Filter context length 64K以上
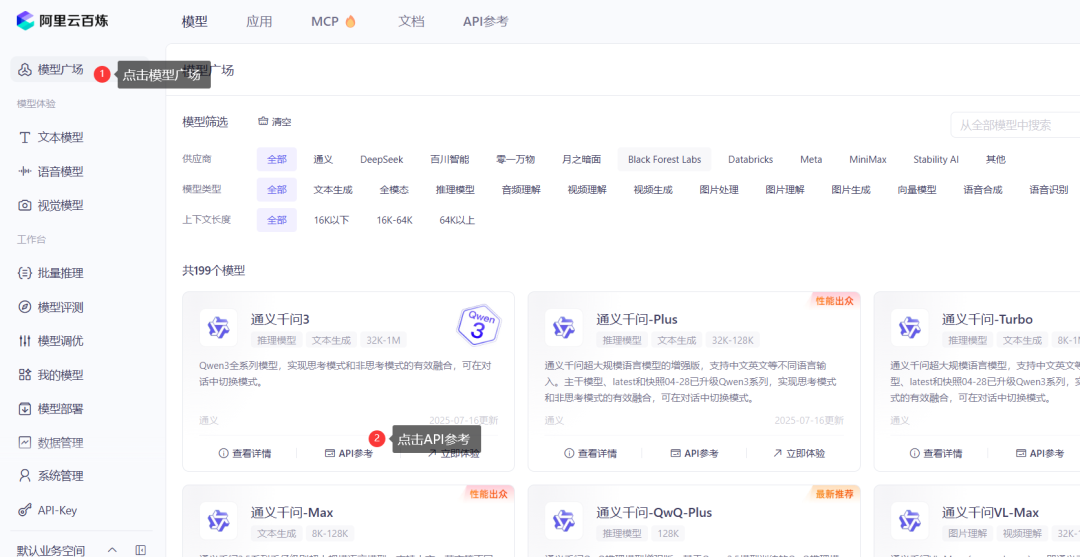This screenshot has height=557, width=1080. (x=457, y=220)
